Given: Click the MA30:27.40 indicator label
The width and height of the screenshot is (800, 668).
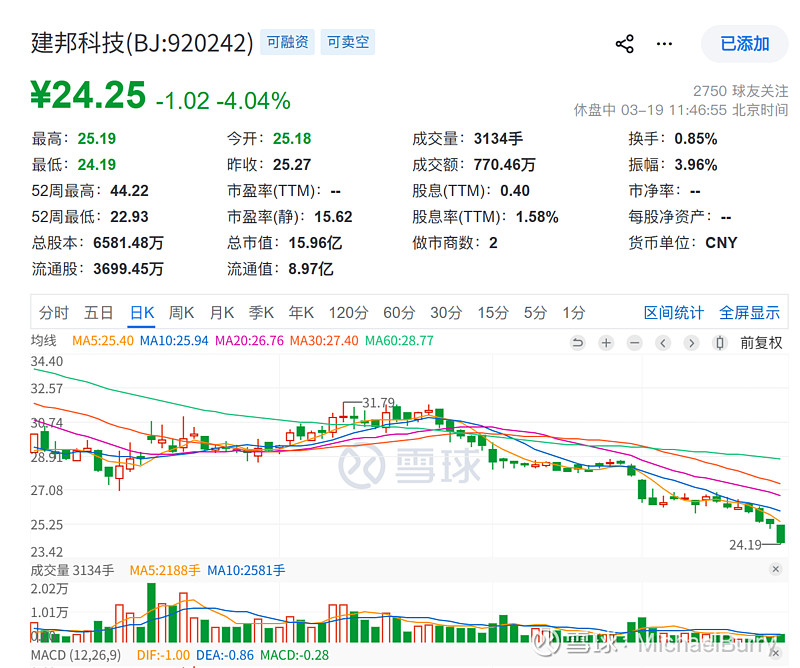Looking at the screenshot, I should (x=324, y=340).
